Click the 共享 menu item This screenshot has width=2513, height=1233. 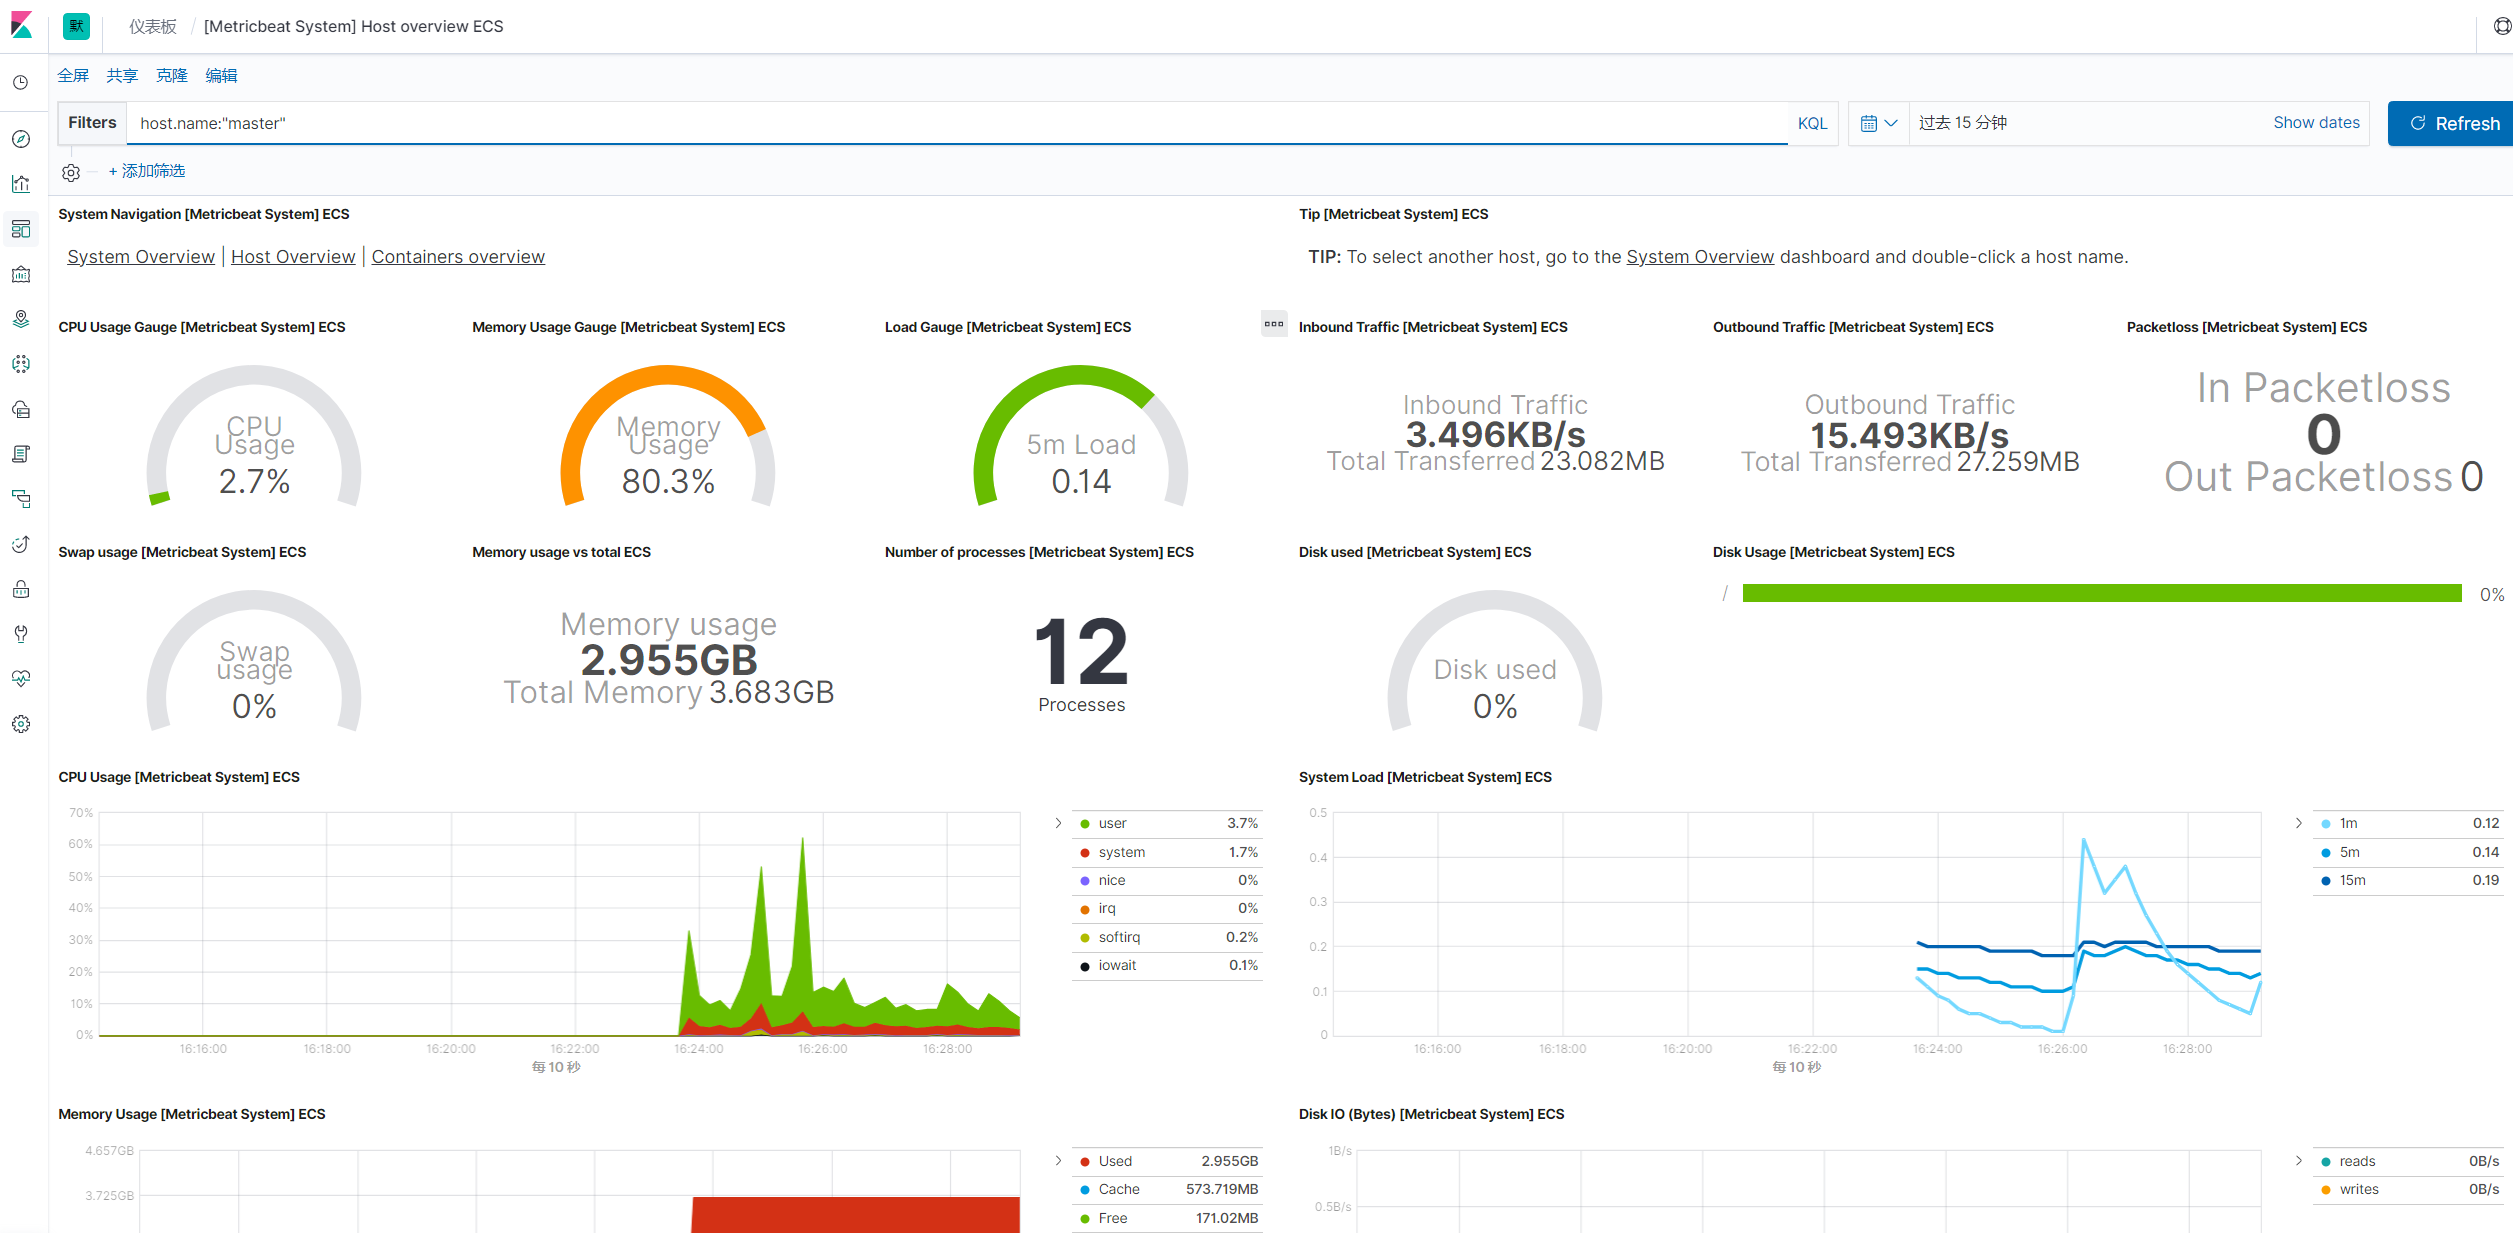coord(122,76)
